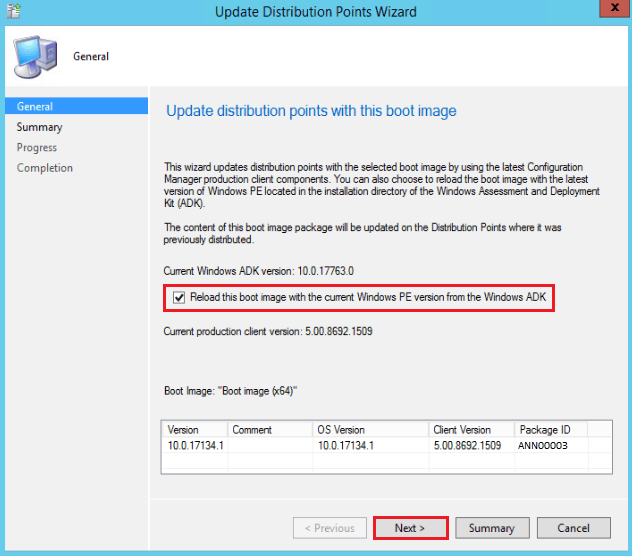Select the Version cell 10.0.17134.1

coord(195,446)
